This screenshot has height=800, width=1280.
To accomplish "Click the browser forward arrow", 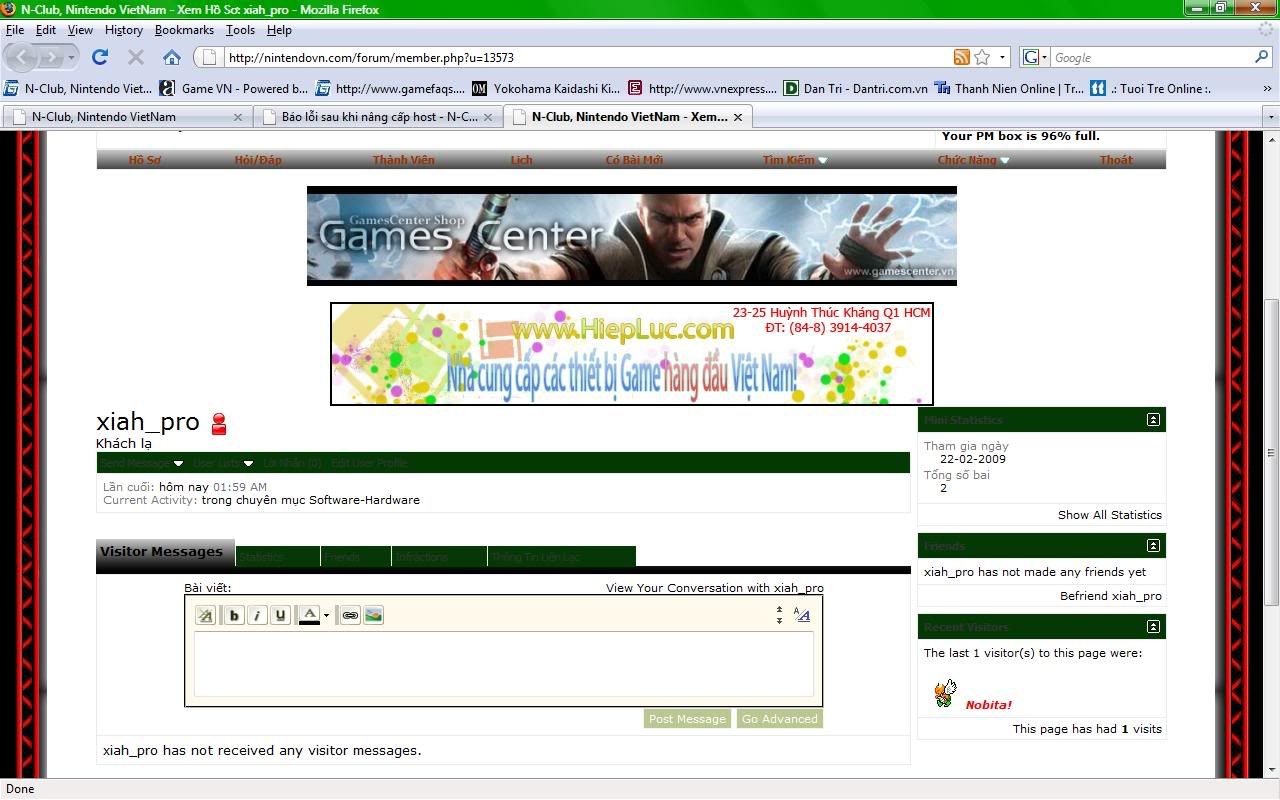I will [55, 57].
